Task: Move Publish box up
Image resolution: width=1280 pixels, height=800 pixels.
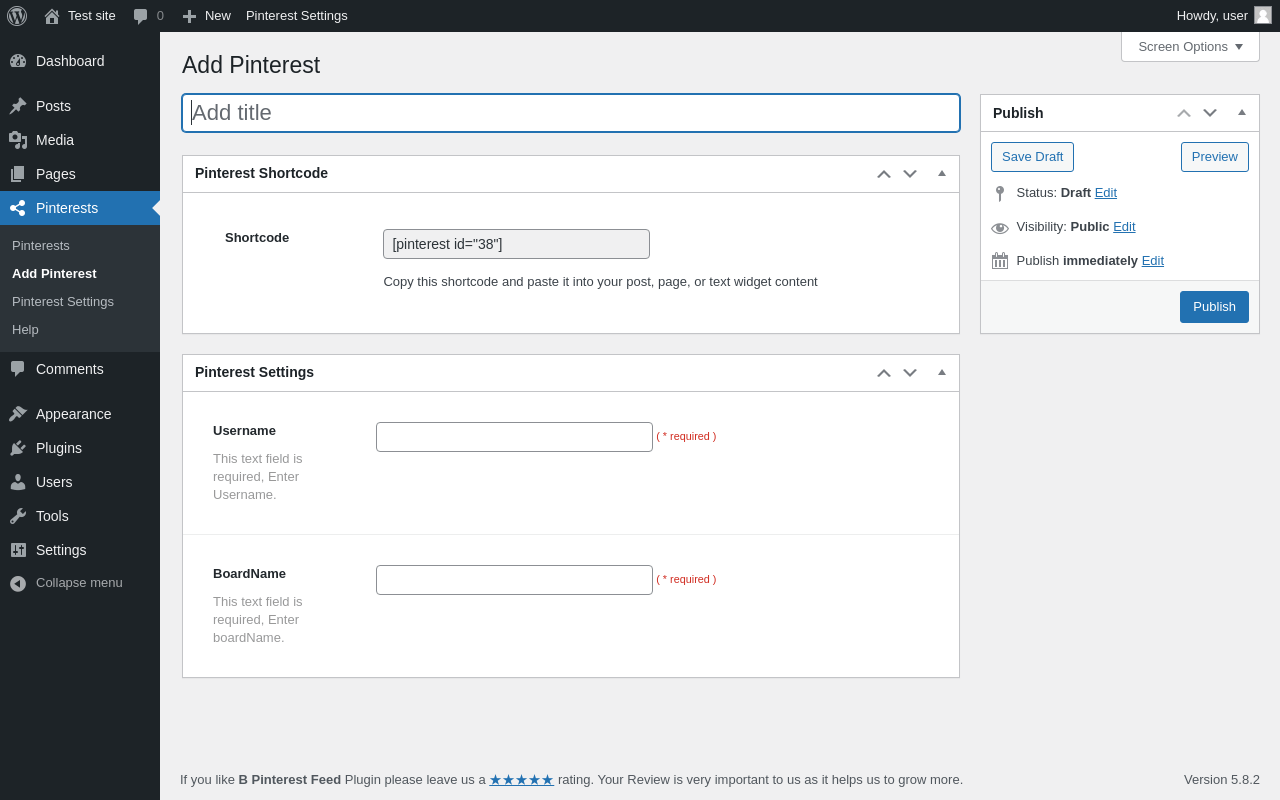Action: click(x=1184, y=113)
